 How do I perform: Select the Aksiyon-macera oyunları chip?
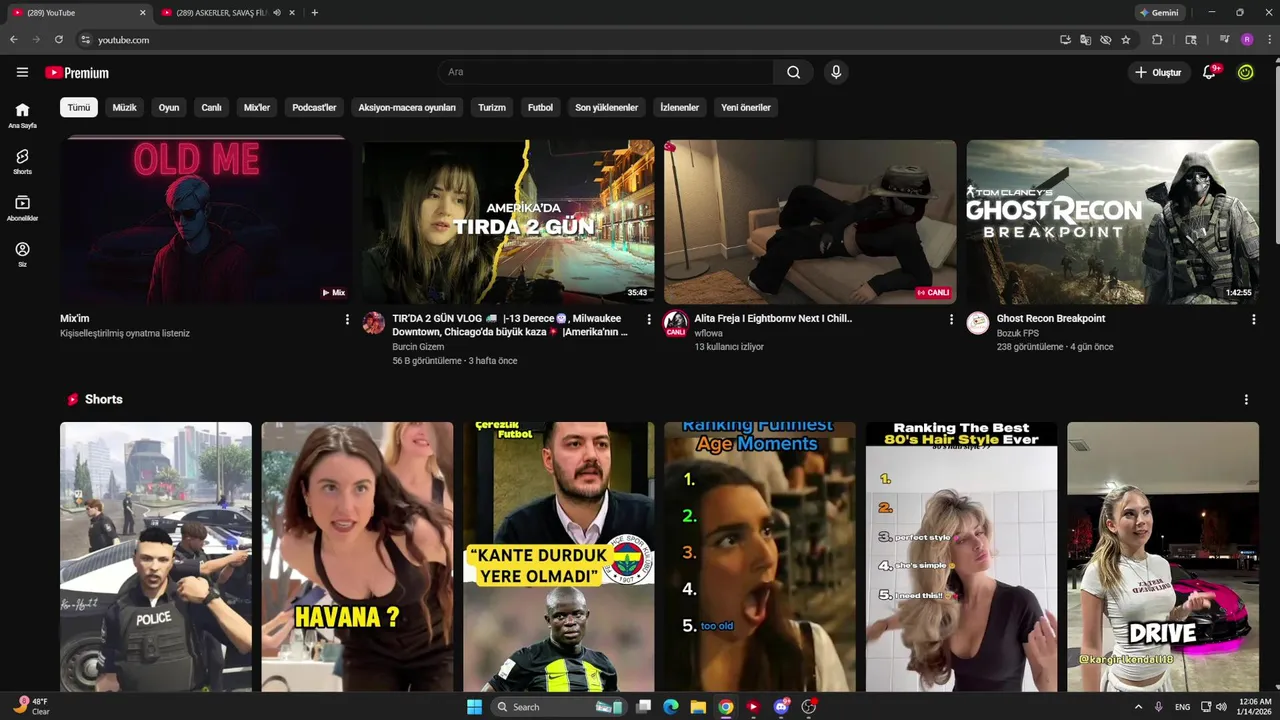click(x=407, y=107)
